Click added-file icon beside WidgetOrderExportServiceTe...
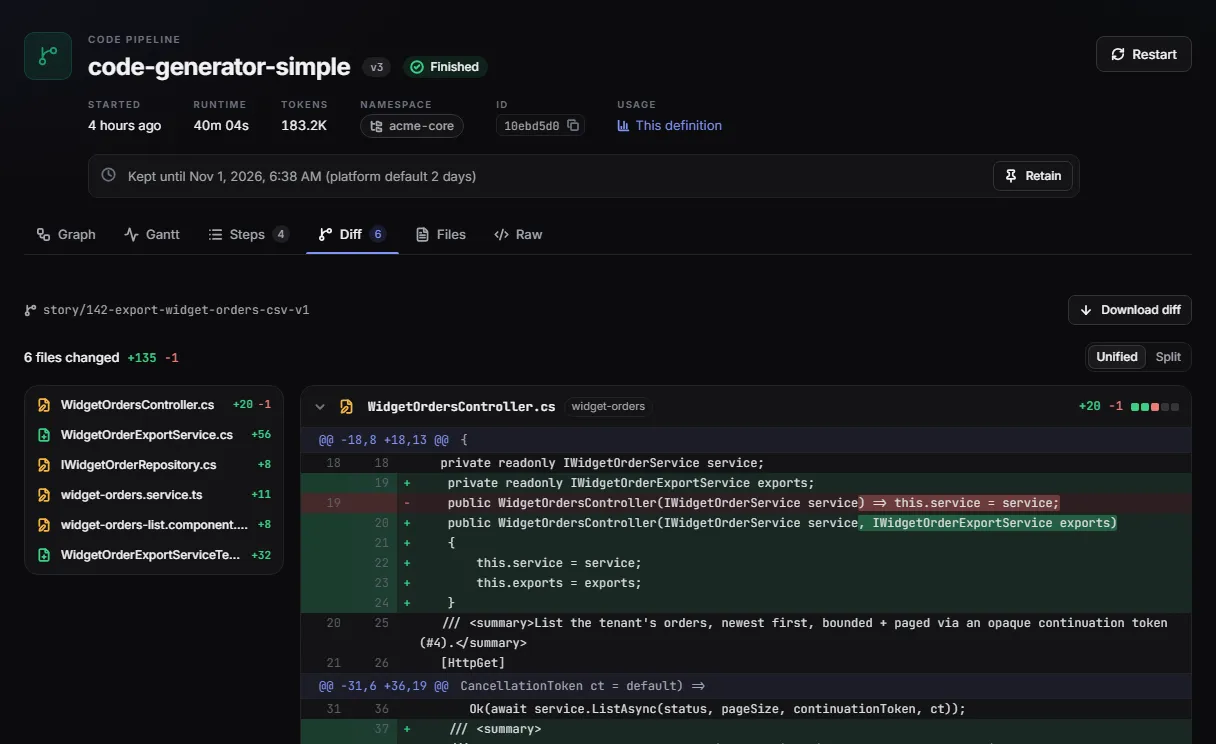 point(44,555)
